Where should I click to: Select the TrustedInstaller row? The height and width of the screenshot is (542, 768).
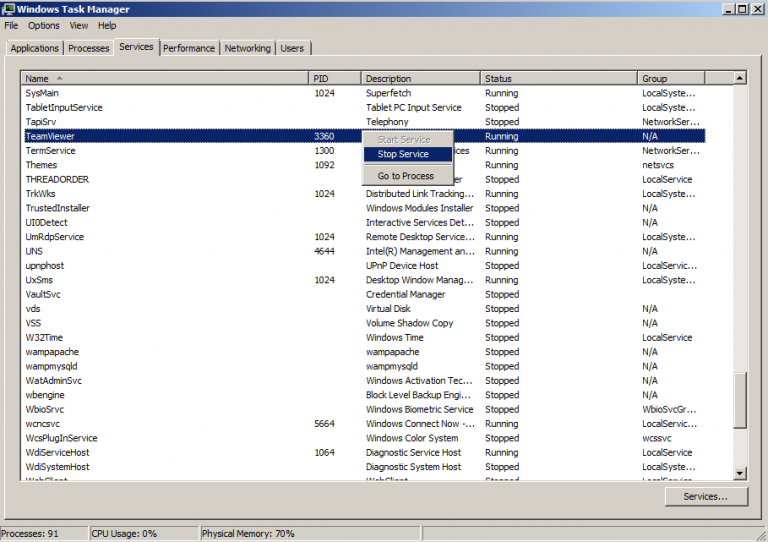click(365, 208)
